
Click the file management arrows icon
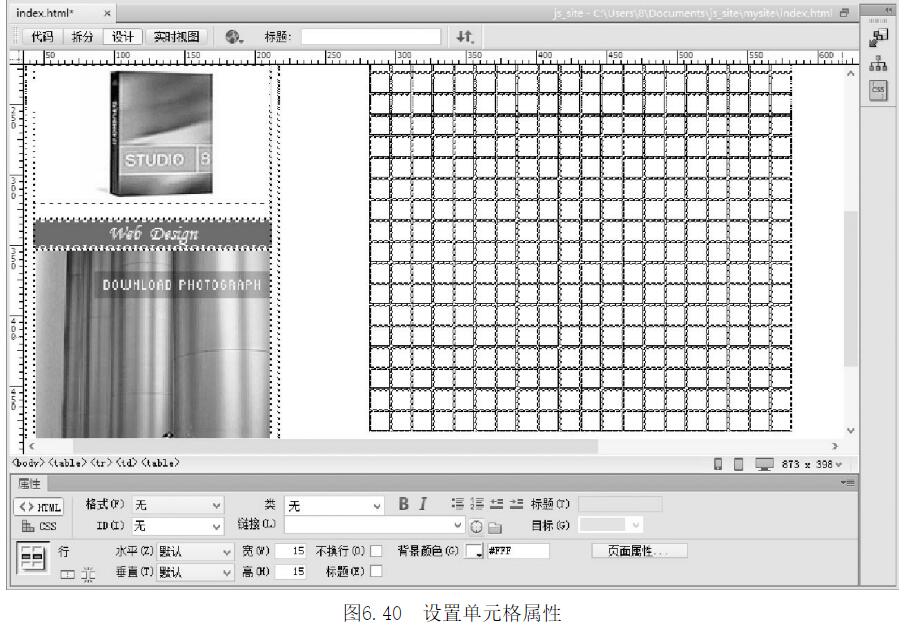pos(463,37)
